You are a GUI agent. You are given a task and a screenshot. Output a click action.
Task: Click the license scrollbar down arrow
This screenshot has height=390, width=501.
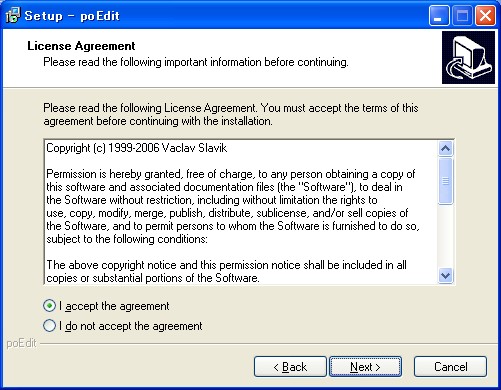click(x=446, y=276)
